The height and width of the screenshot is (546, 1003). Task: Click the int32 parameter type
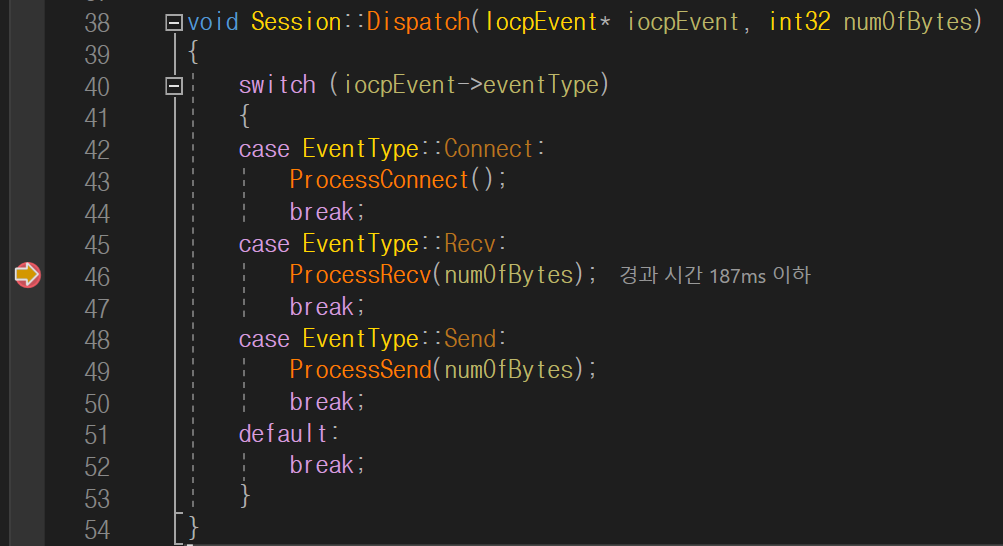pos(799,22)
